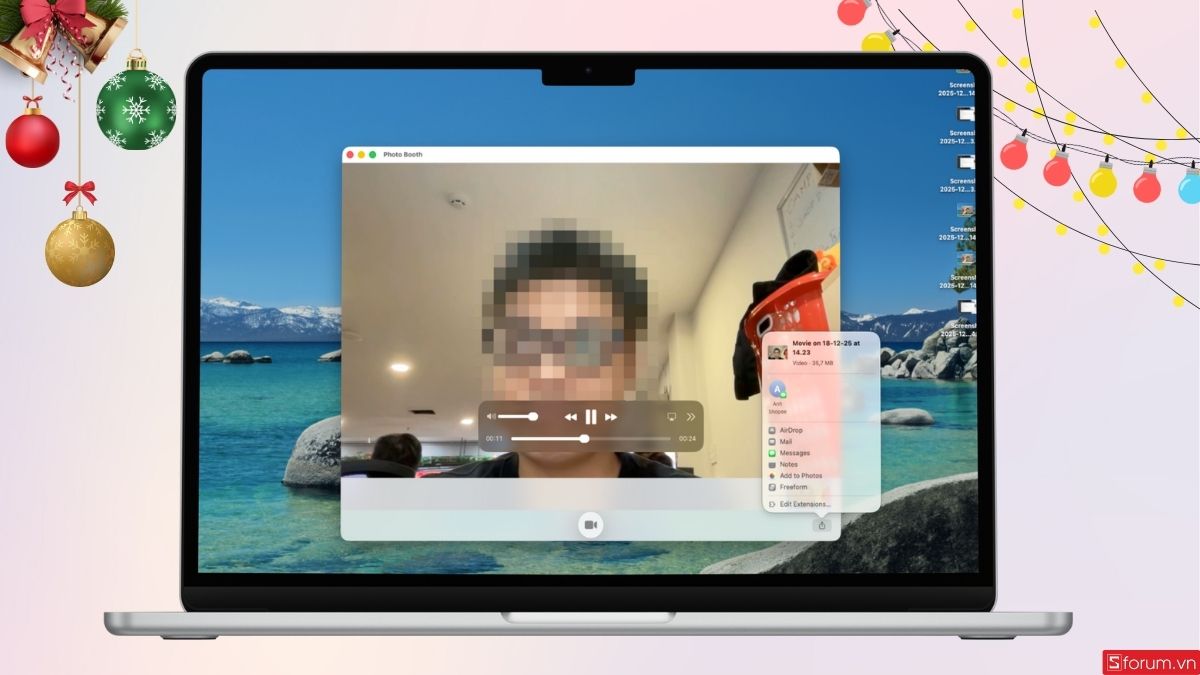Click the Movie on 18-12-25 header
The width and height of the screenshot is (1200, 675).
click(826, 347)
